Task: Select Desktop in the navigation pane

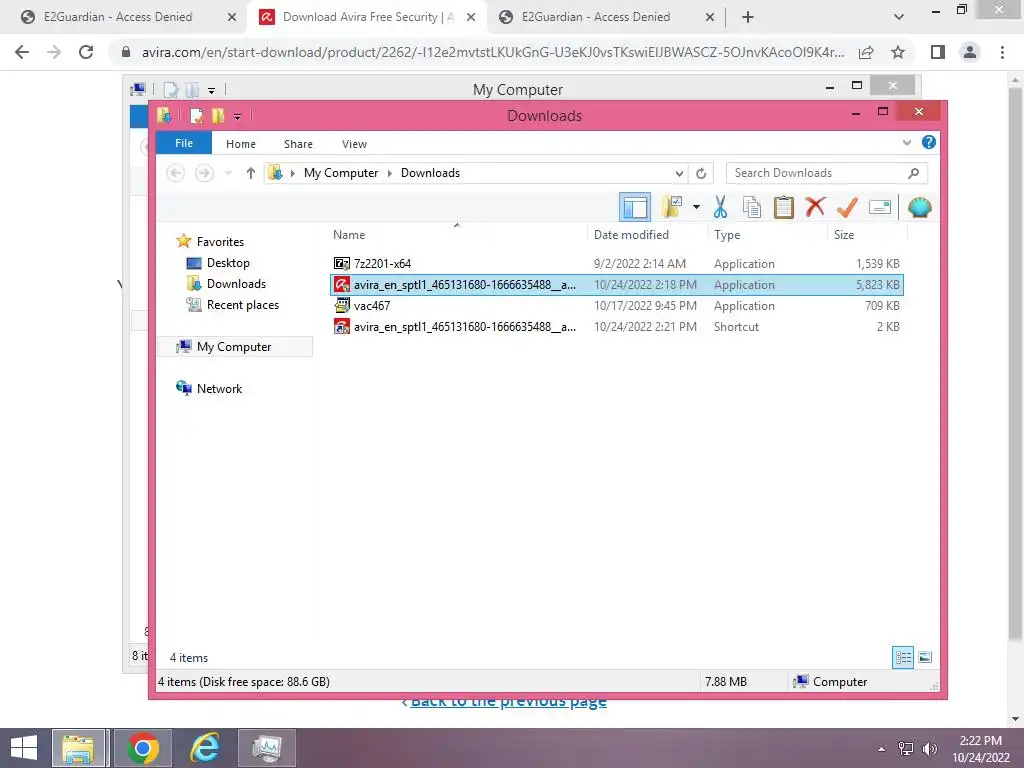Action: [x=228, y=263]
